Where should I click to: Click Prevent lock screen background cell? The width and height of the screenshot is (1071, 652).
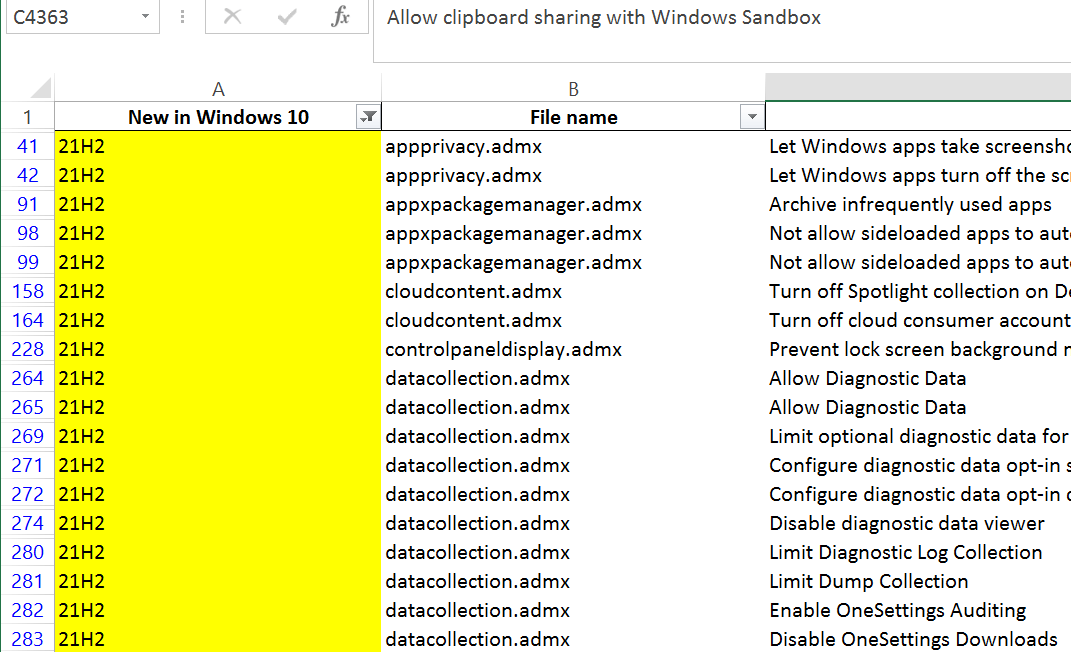[918, 349]
